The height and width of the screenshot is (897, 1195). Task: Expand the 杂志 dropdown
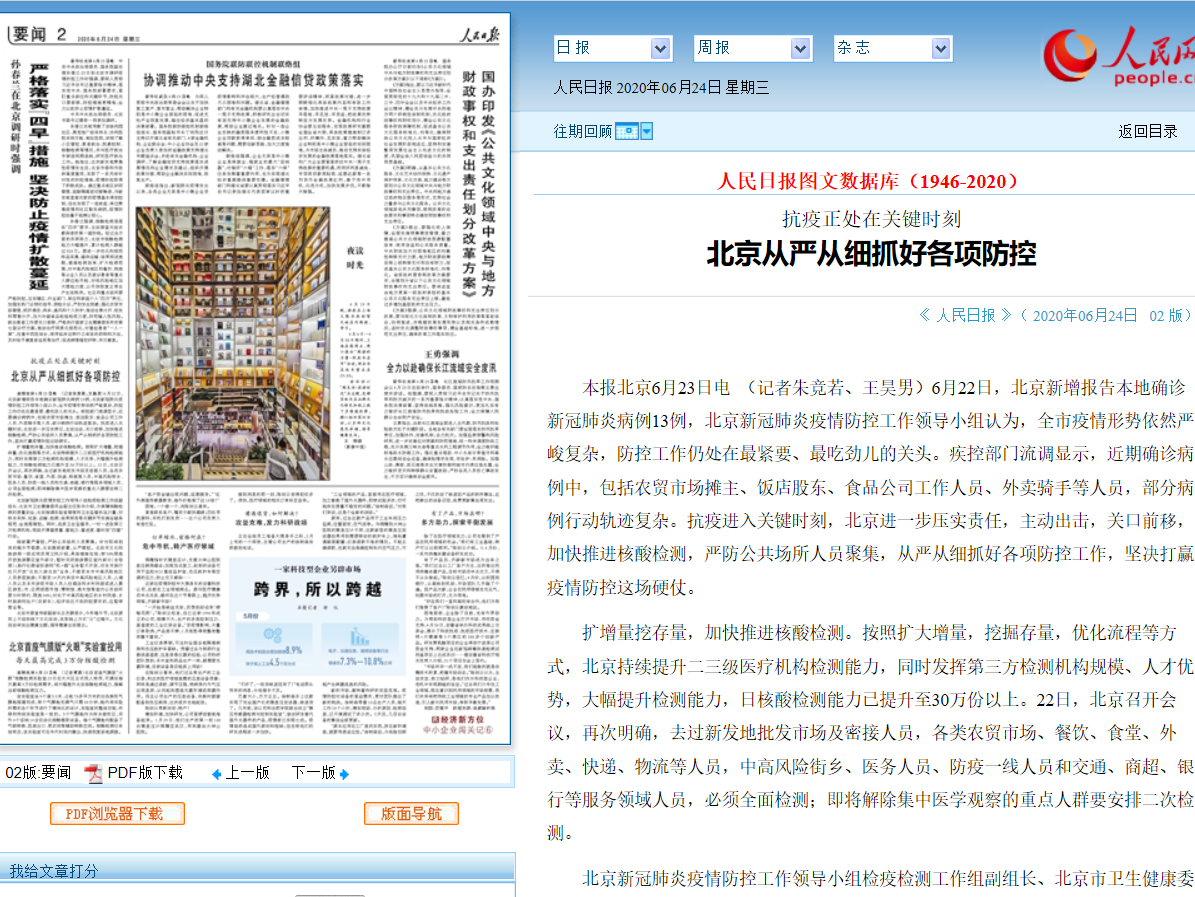click(x=892, y=48)
